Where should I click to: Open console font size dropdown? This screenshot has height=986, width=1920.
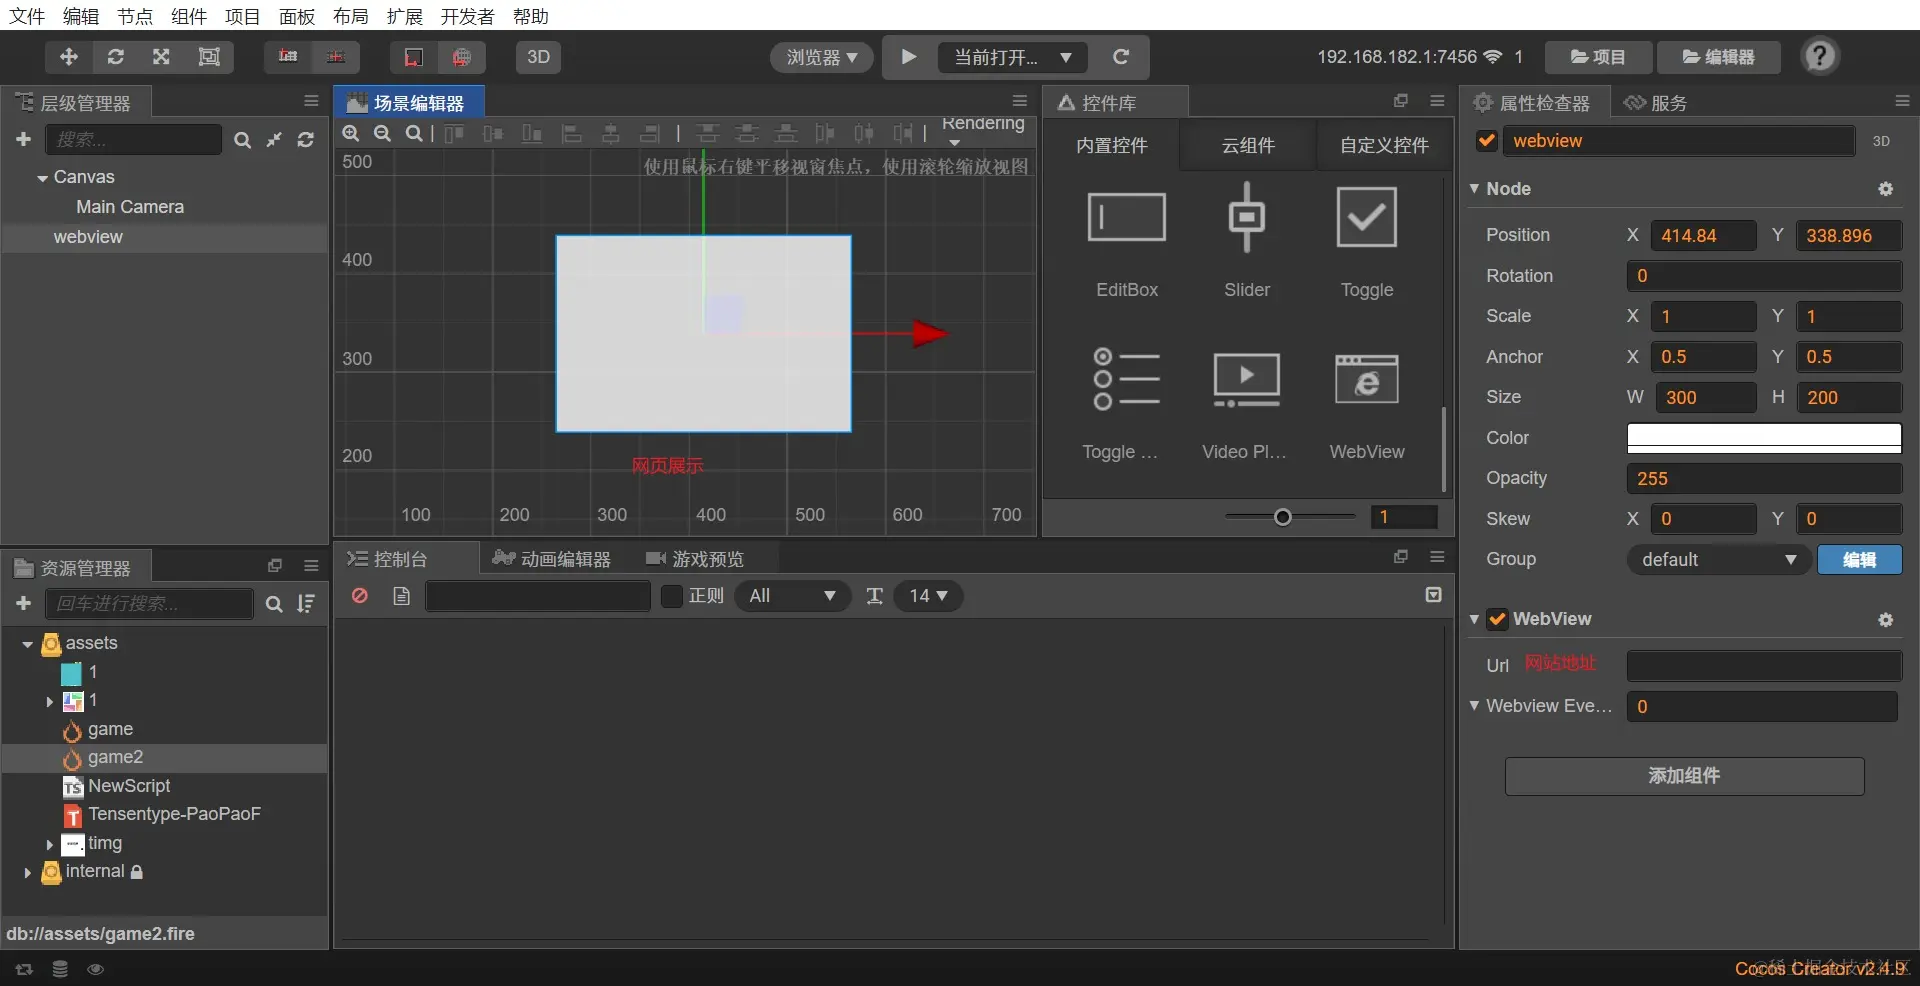tap(928, 596)
